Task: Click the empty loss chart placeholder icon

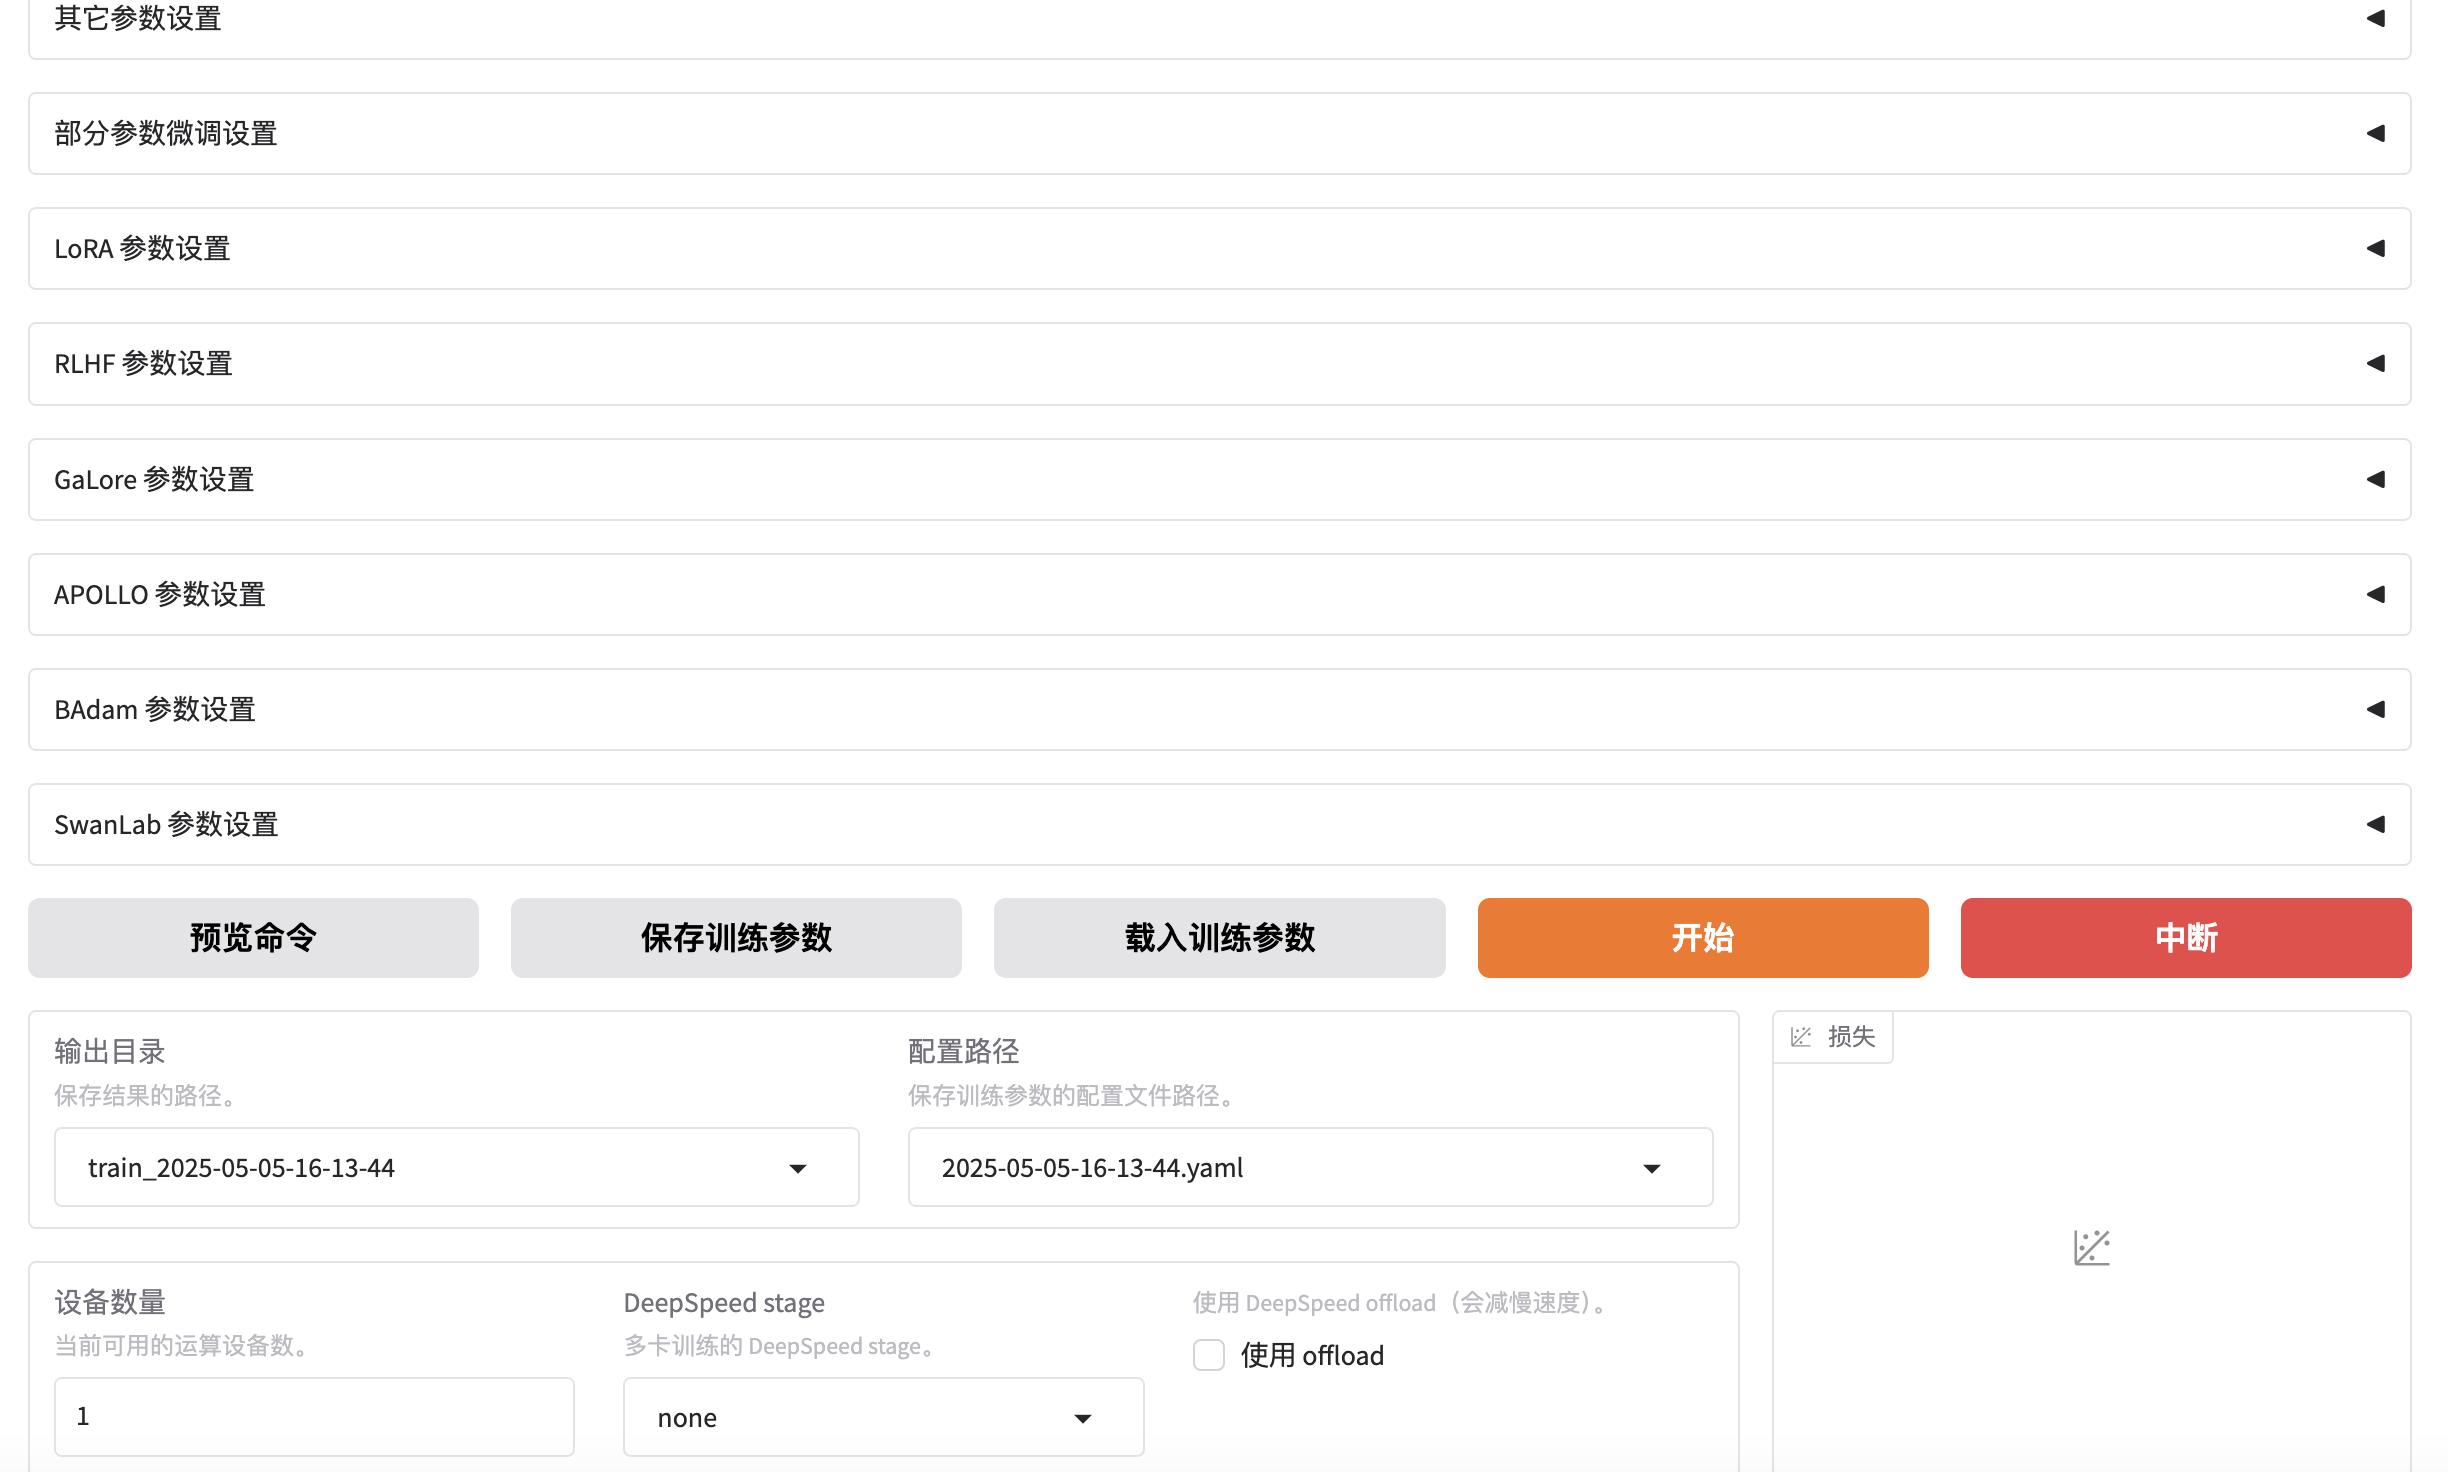Action: [x=2091, y=1247]
